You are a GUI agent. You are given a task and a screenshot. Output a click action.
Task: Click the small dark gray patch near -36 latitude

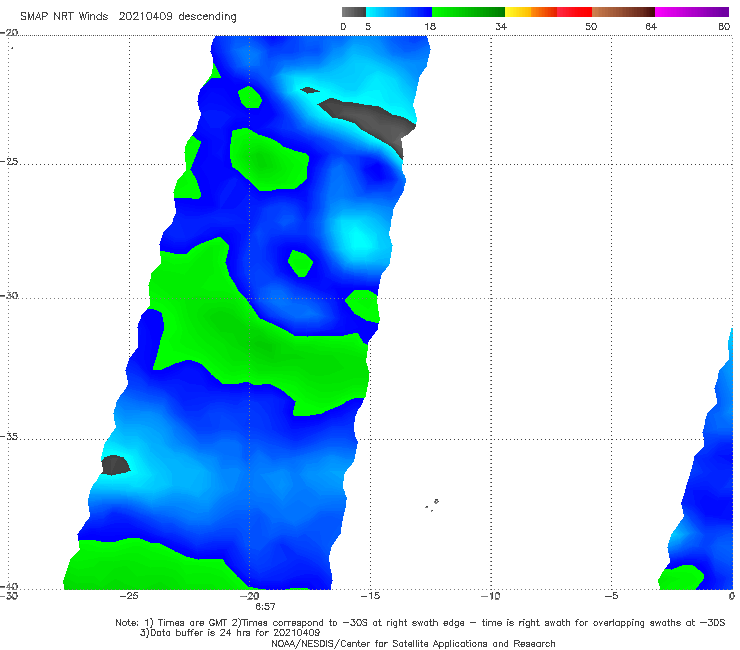click(115, 465)
